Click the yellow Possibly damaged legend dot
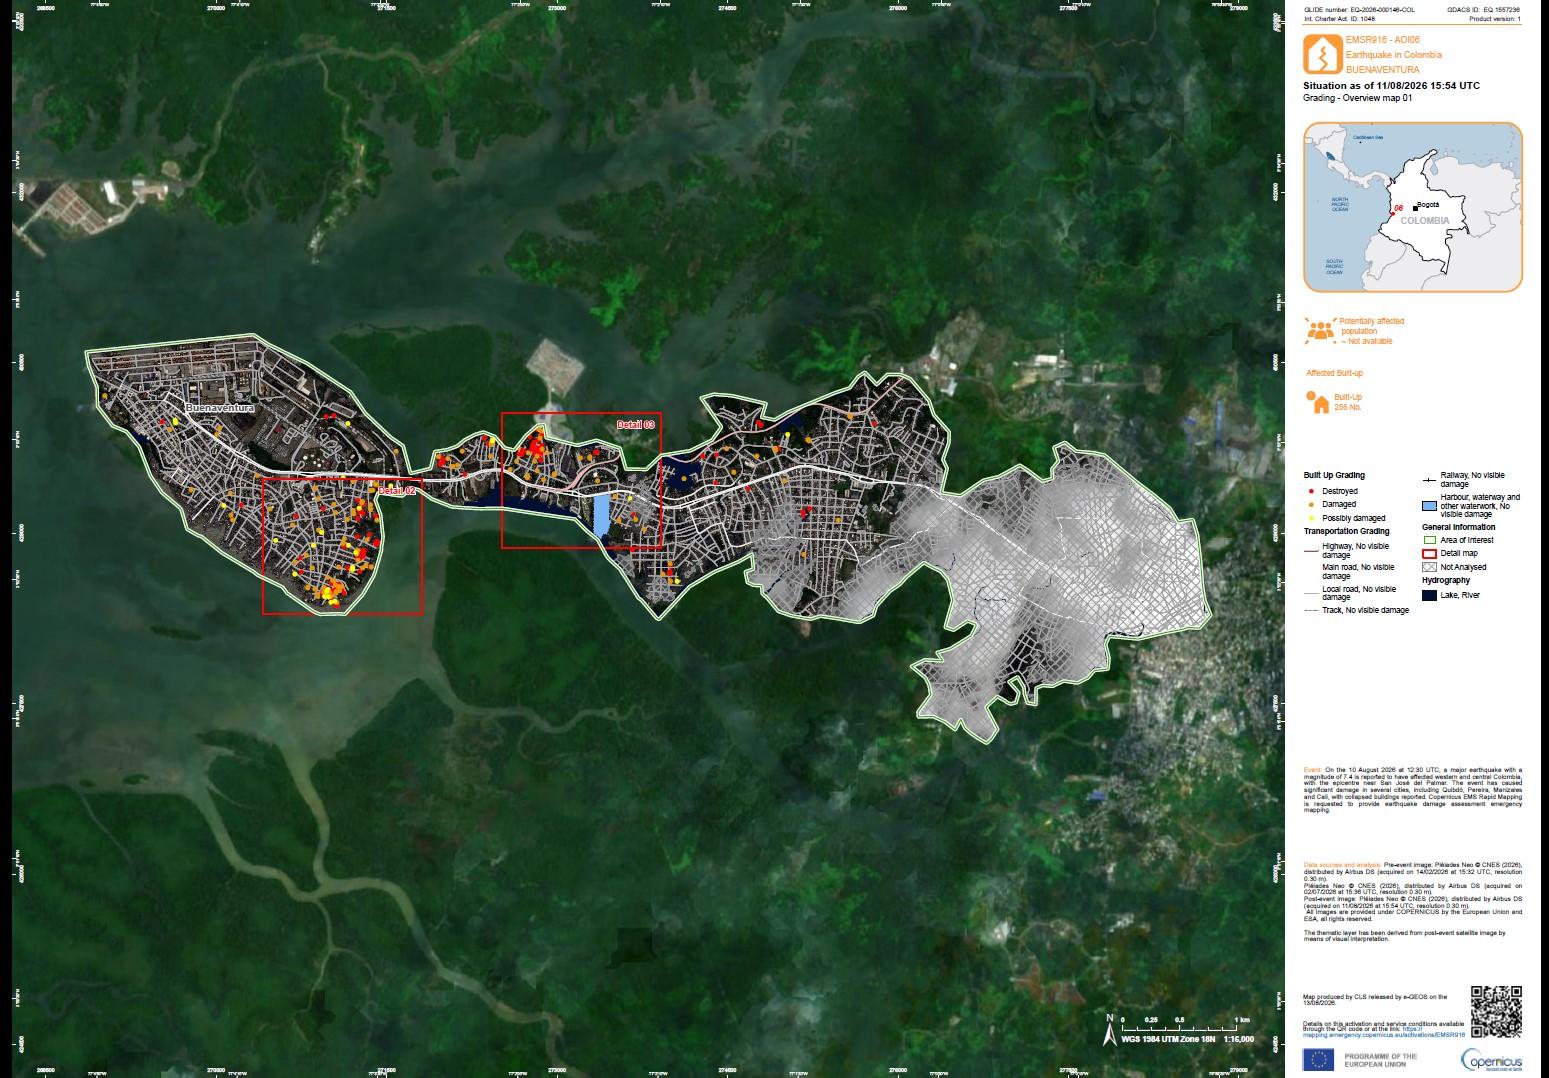Image resolution: width=1549 pixels, height=1078 pixels. (x=1311, y=518)
